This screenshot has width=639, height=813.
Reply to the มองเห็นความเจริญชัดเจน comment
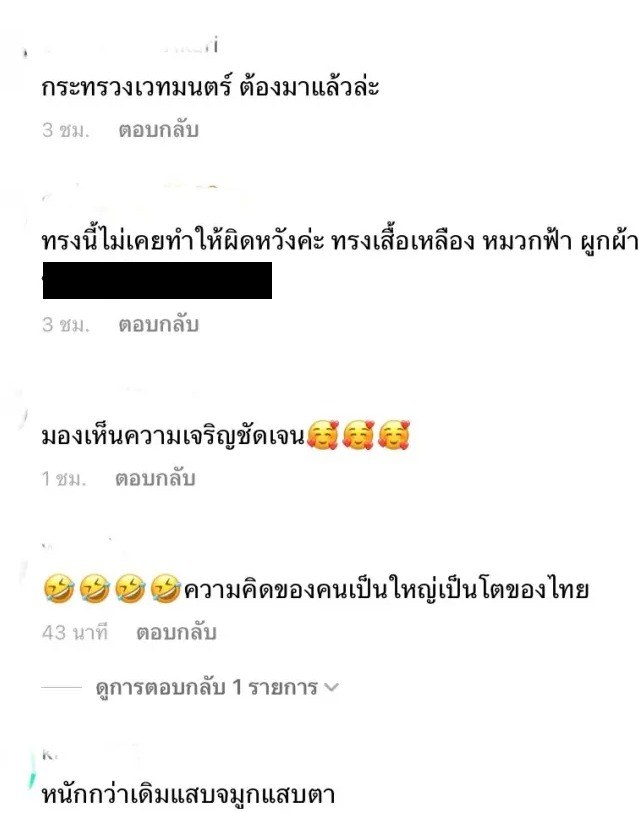tap(155, 478)
